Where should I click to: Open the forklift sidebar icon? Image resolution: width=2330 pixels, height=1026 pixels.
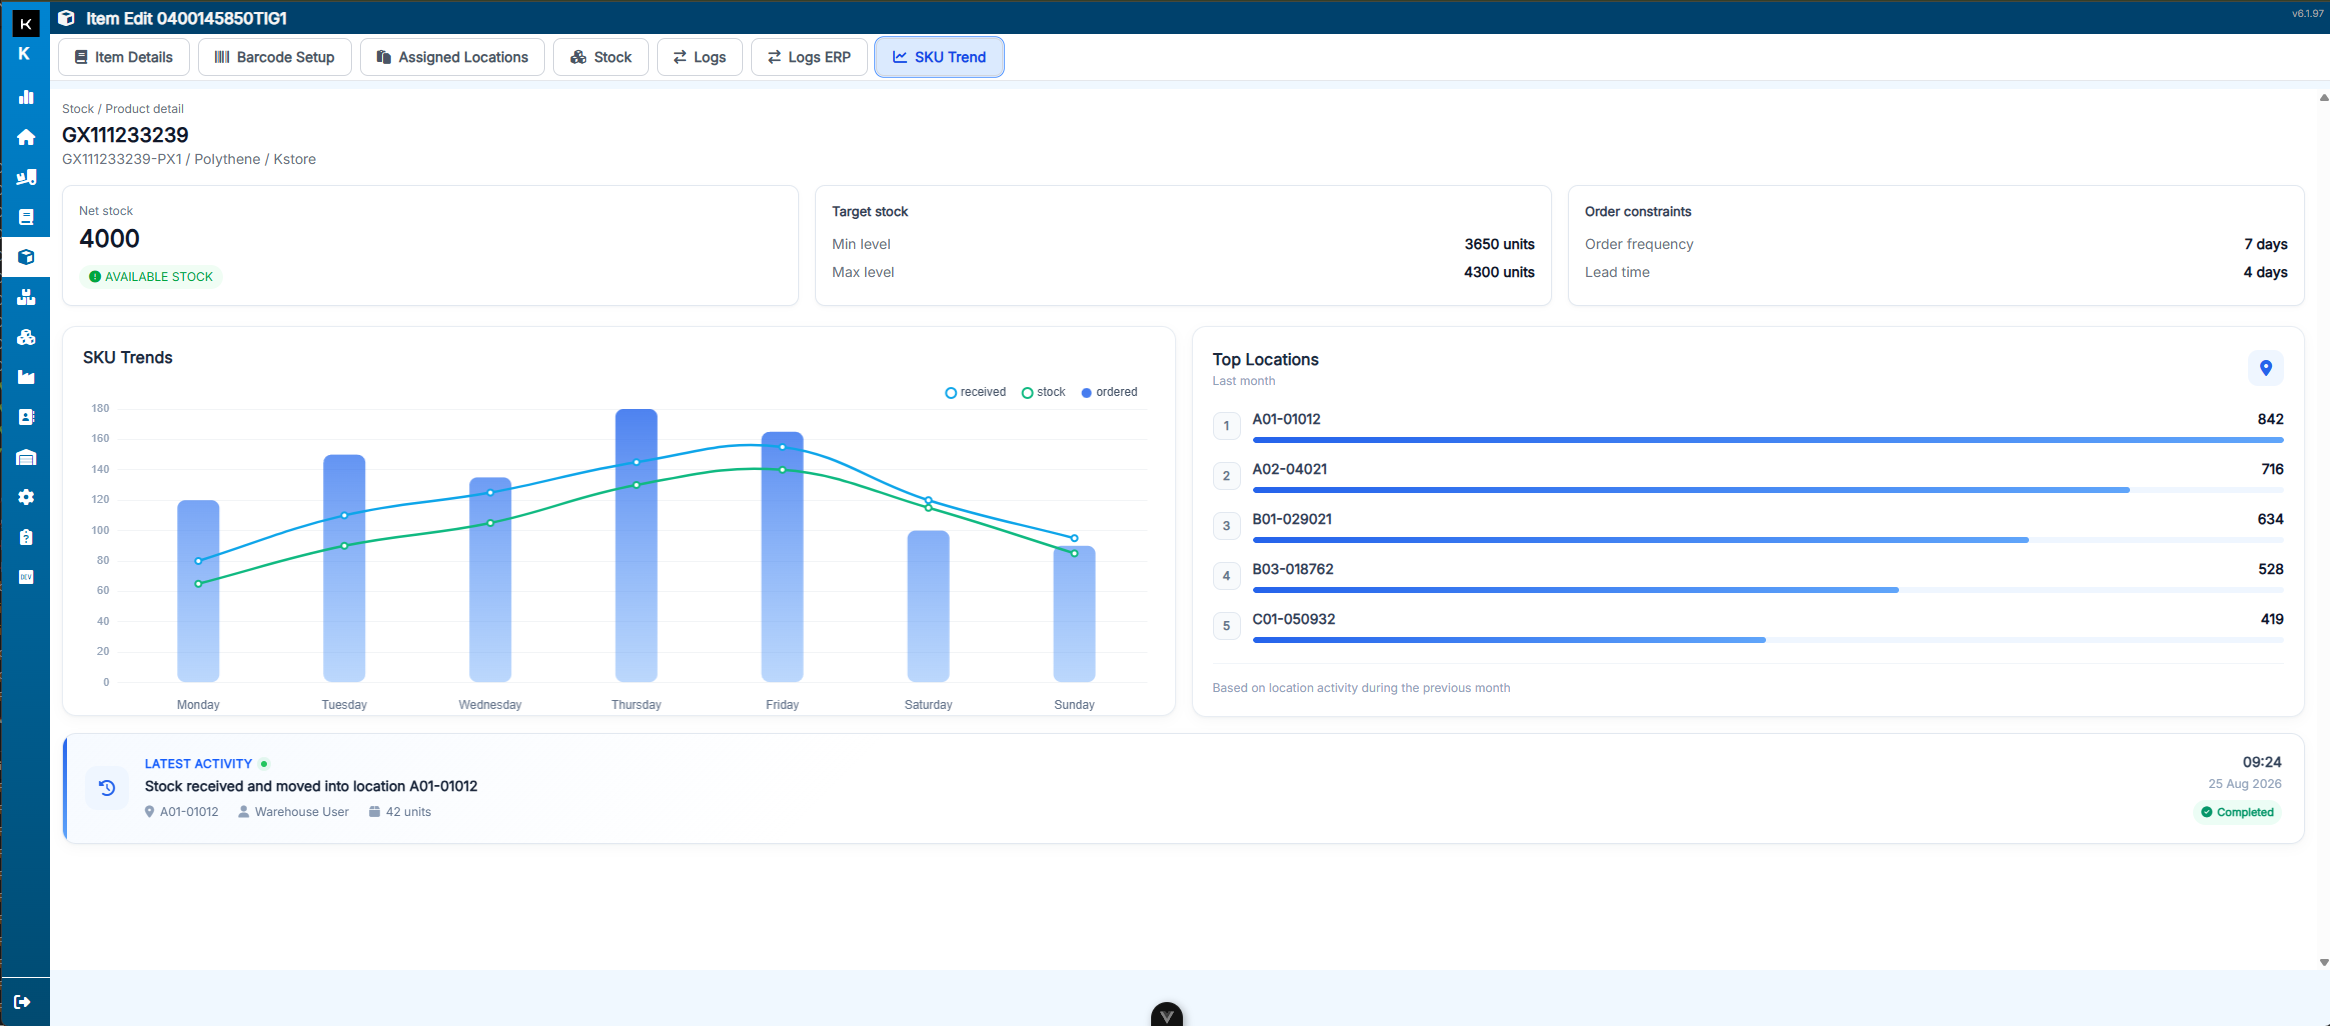click(26, 177)
